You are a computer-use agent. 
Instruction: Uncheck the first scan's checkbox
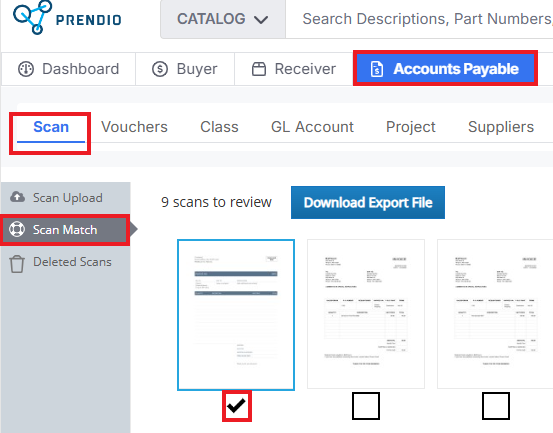[237, 406]
